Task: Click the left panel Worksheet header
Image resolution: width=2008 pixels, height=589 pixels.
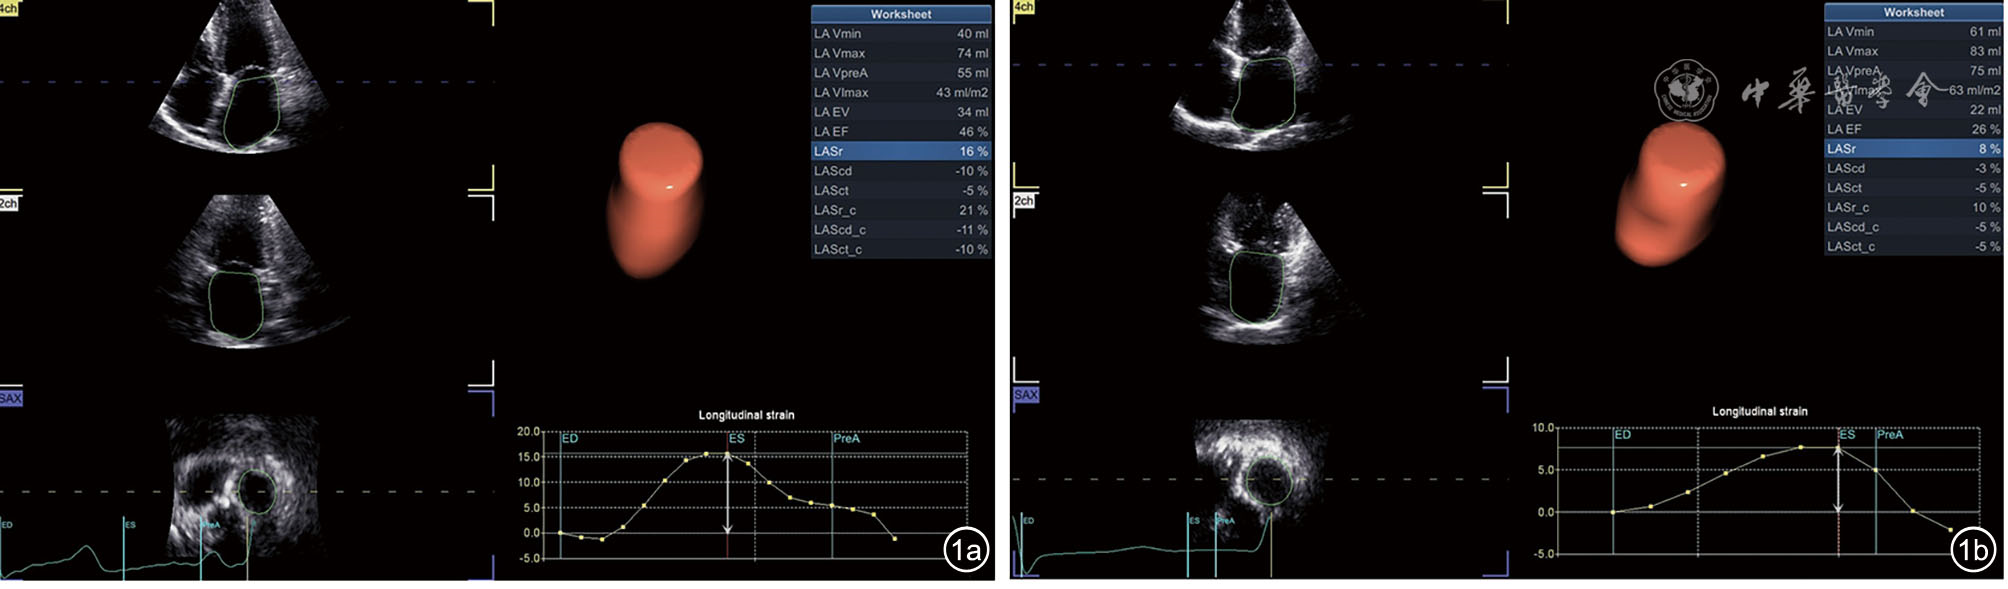Action: pyautogui.click(x=900, y=14)
